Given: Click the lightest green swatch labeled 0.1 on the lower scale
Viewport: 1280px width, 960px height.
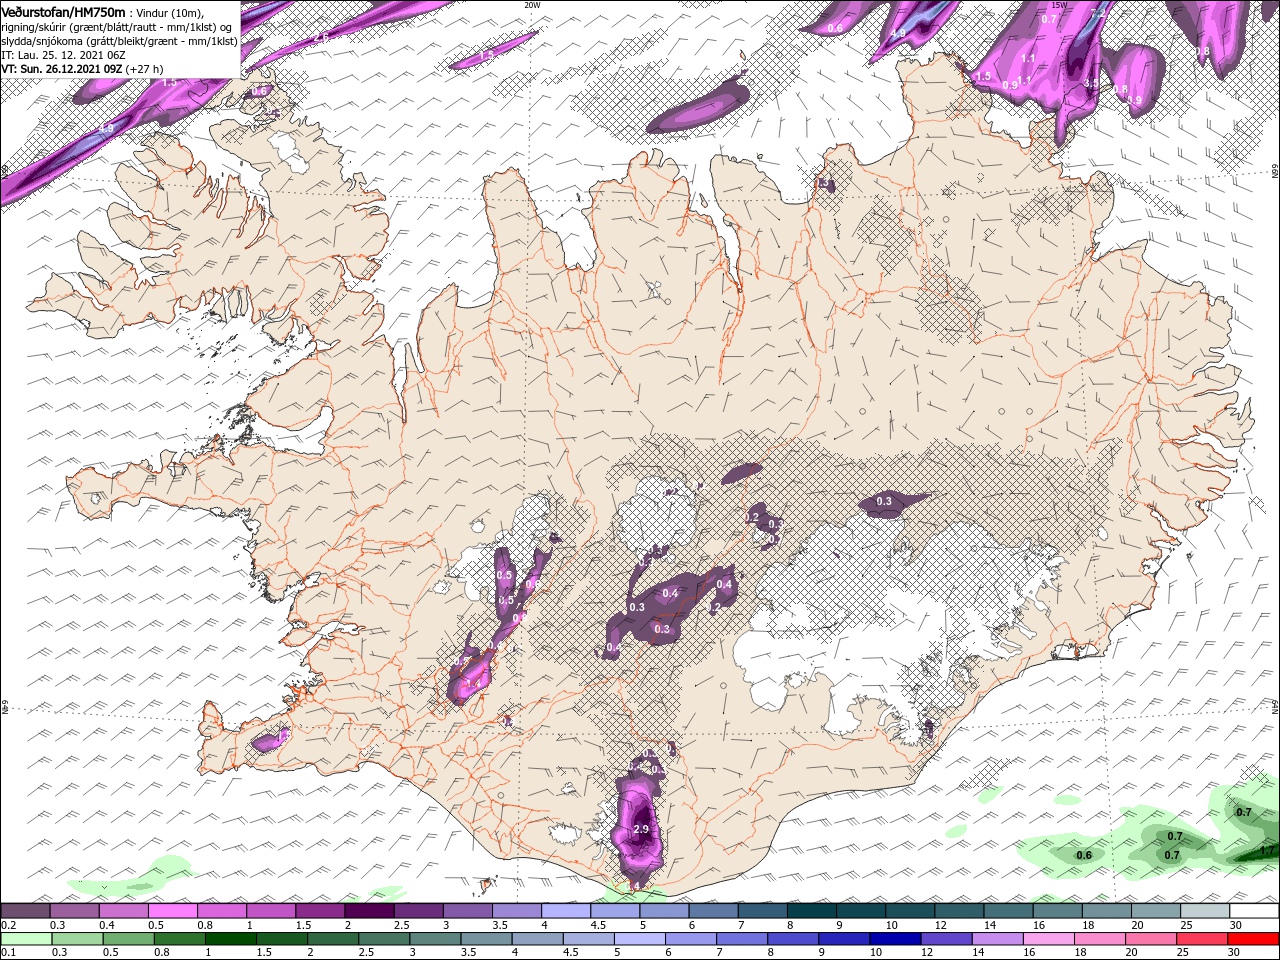Looking at the screenshot, I should [26, 938].
